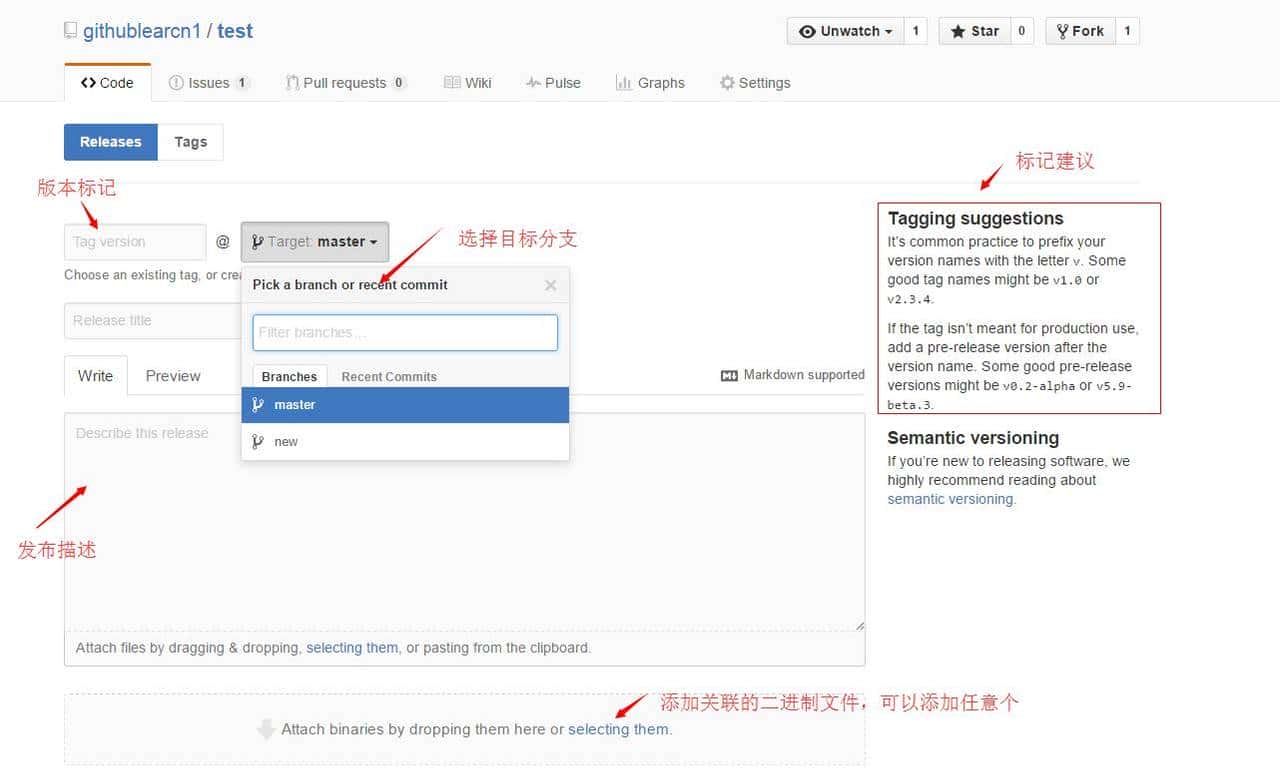View the Graphs tab
The image size is (1280, 770).
pyautogui.click(x=650, y=83)
